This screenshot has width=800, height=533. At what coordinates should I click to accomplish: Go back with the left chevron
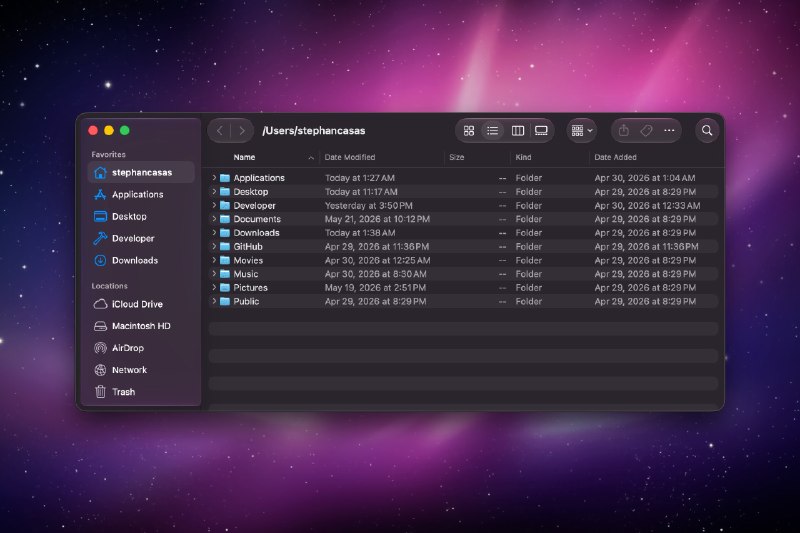220,131
